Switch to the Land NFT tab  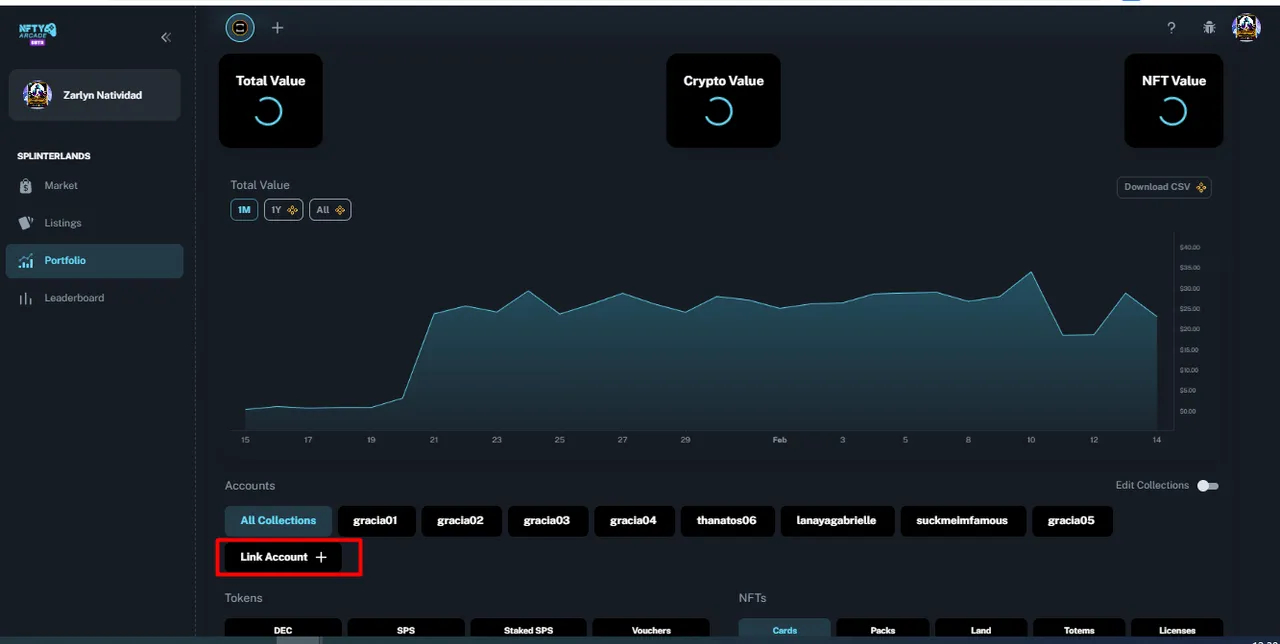pos(981,629)
